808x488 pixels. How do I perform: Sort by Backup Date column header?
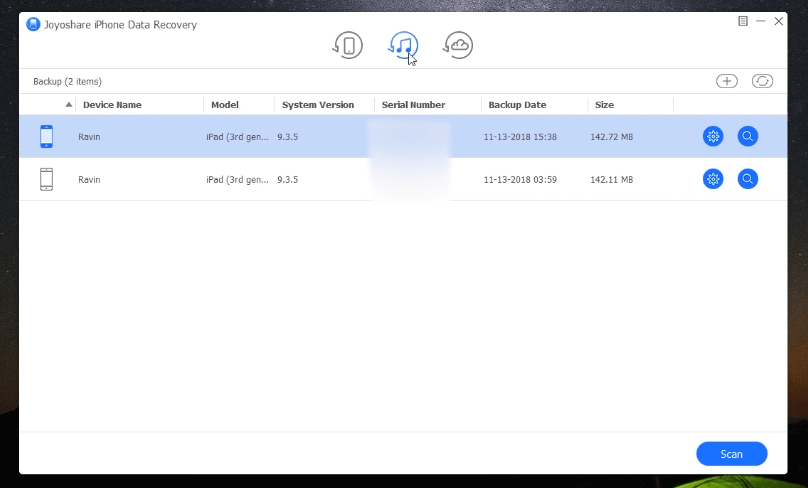click(x=517, y=105)
